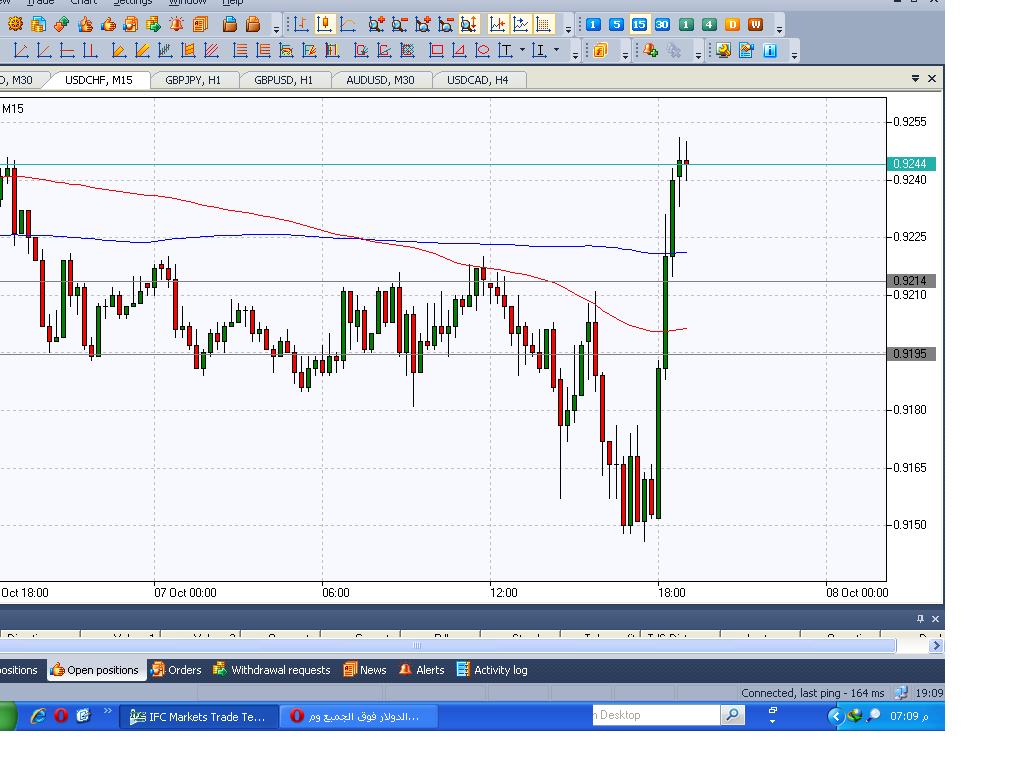Switch timeframe to 30 minutes
Image resolution: width=1024 pixels, height=768 pixels.
pos(662,25)
